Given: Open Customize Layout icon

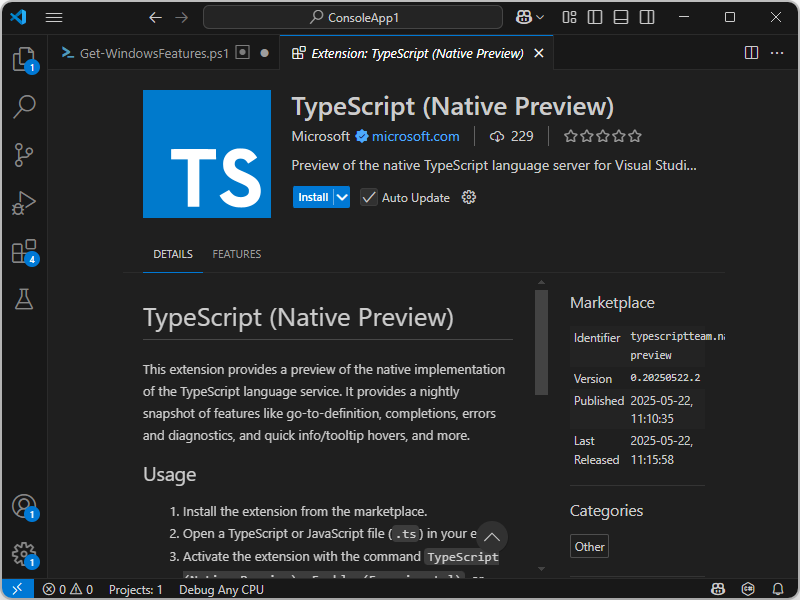Looking at the screenshot, I should click(569, 17).
